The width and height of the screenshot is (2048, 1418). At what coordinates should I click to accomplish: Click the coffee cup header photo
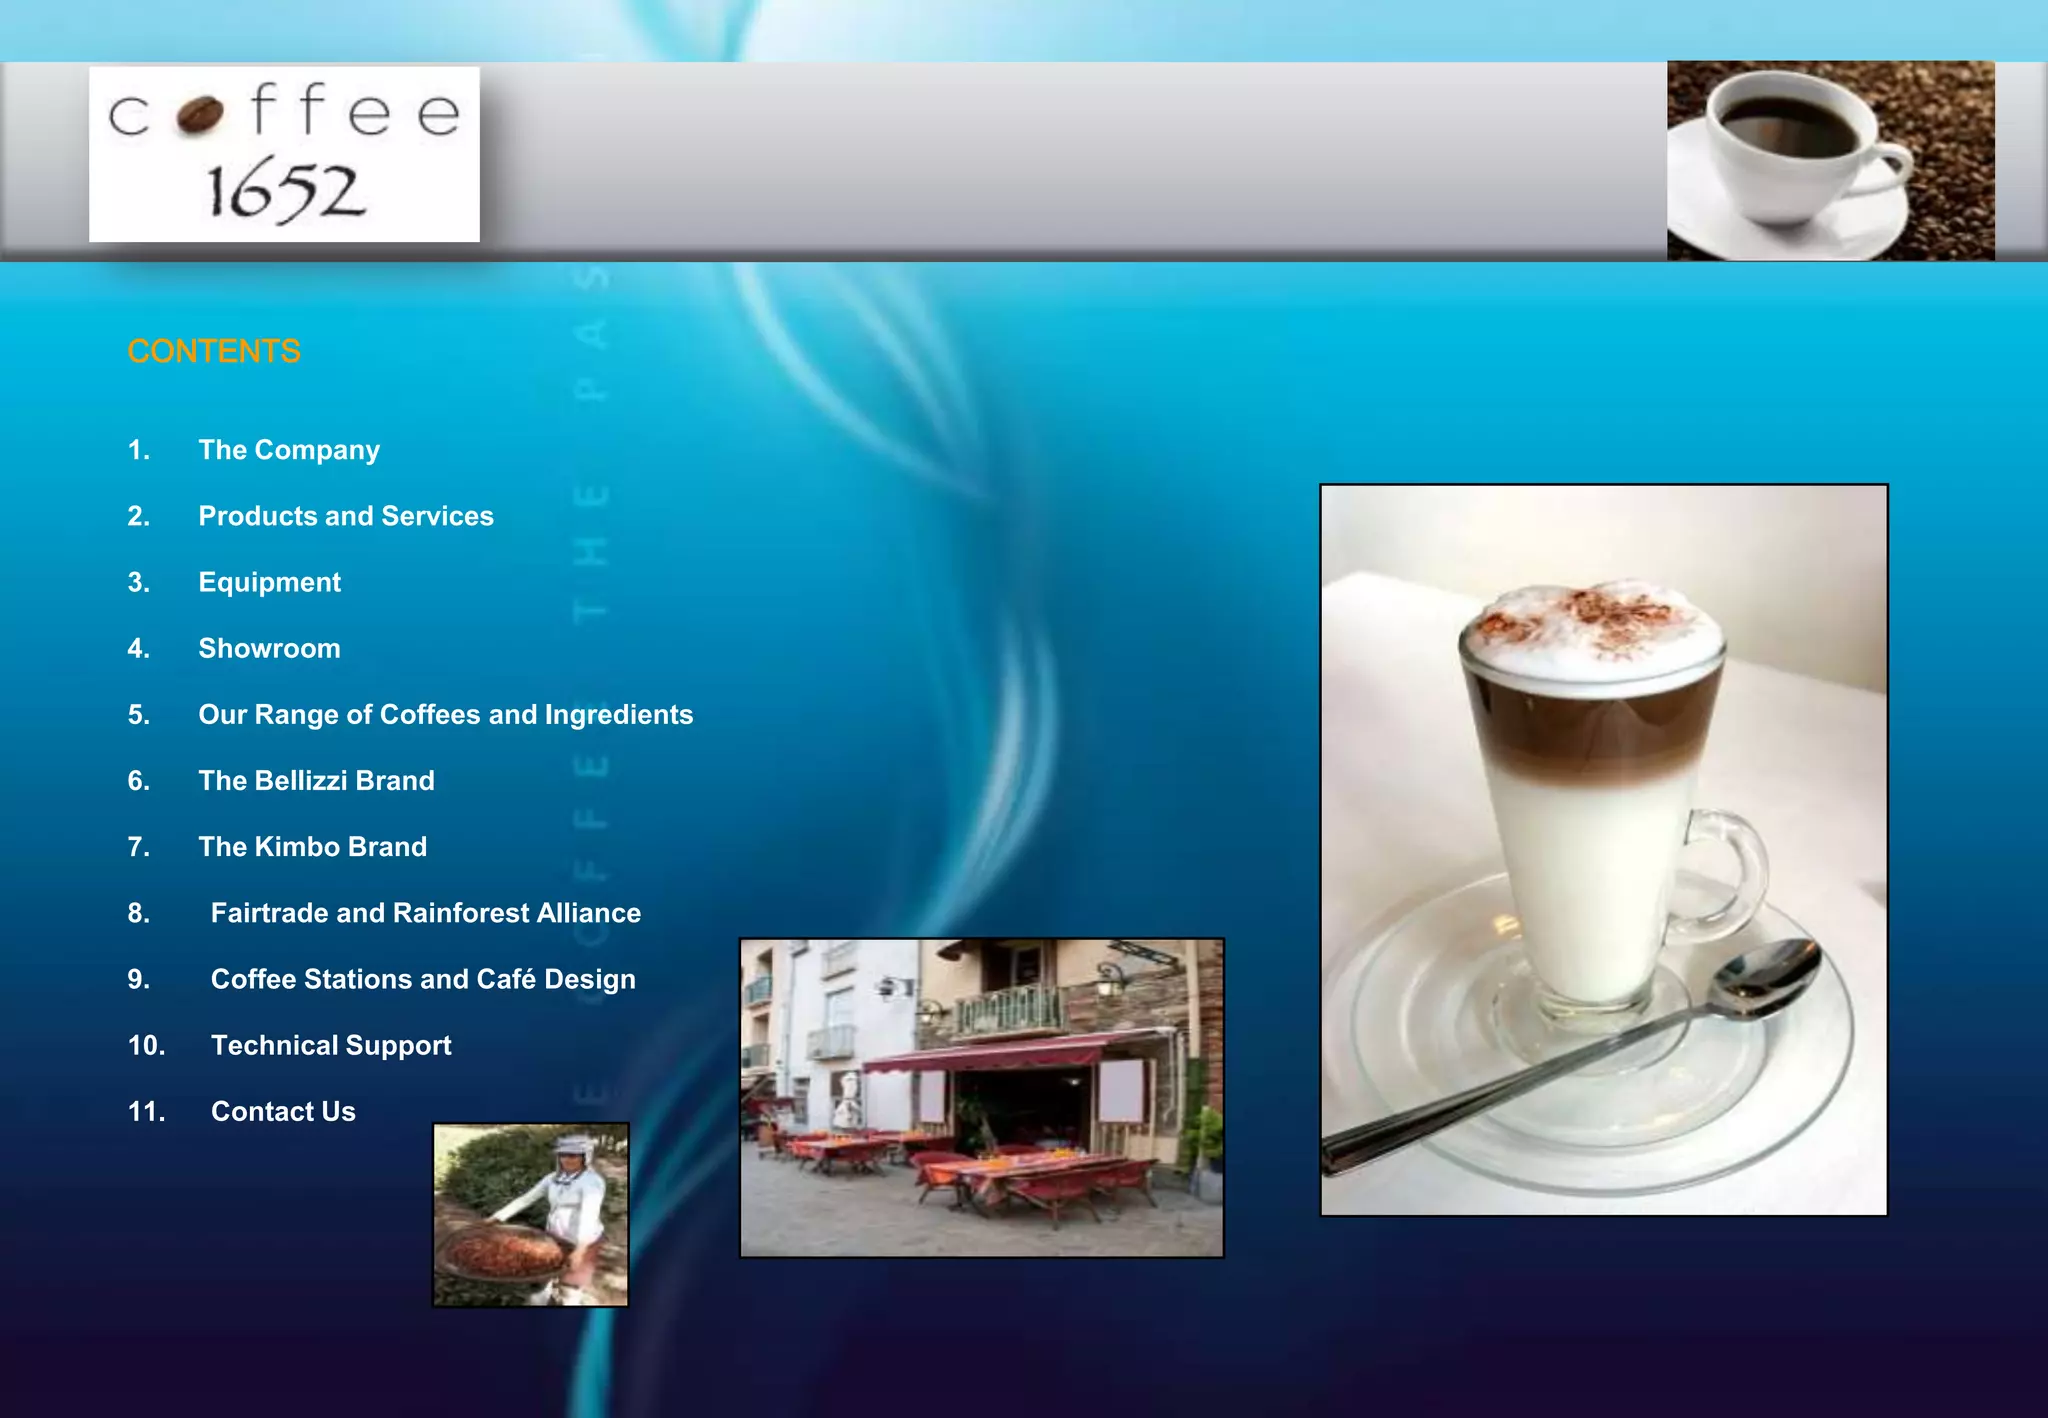tap(1830, 160)
